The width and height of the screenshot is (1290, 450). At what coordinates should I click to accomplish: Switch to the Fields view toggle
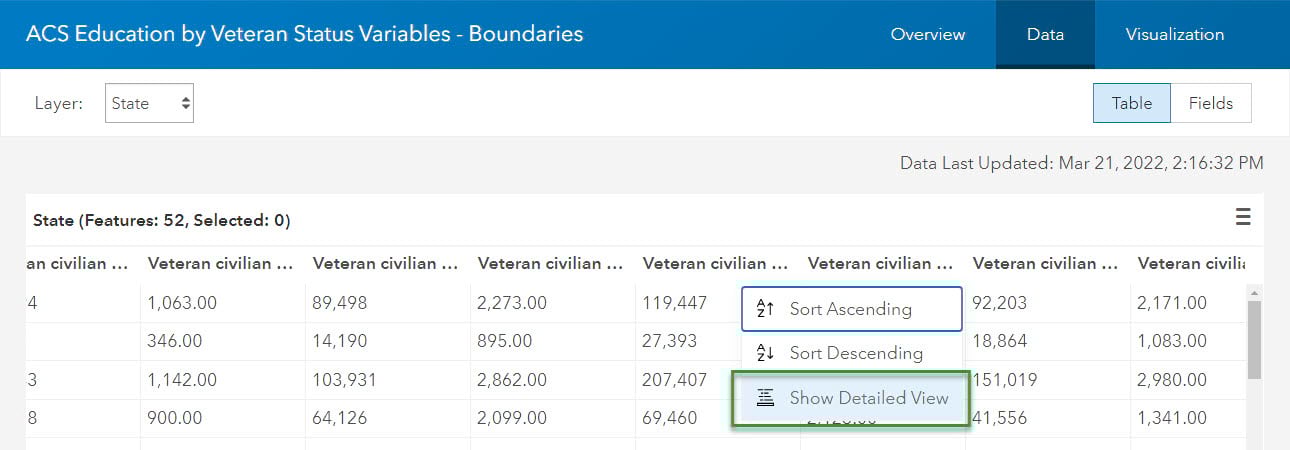1210,103
